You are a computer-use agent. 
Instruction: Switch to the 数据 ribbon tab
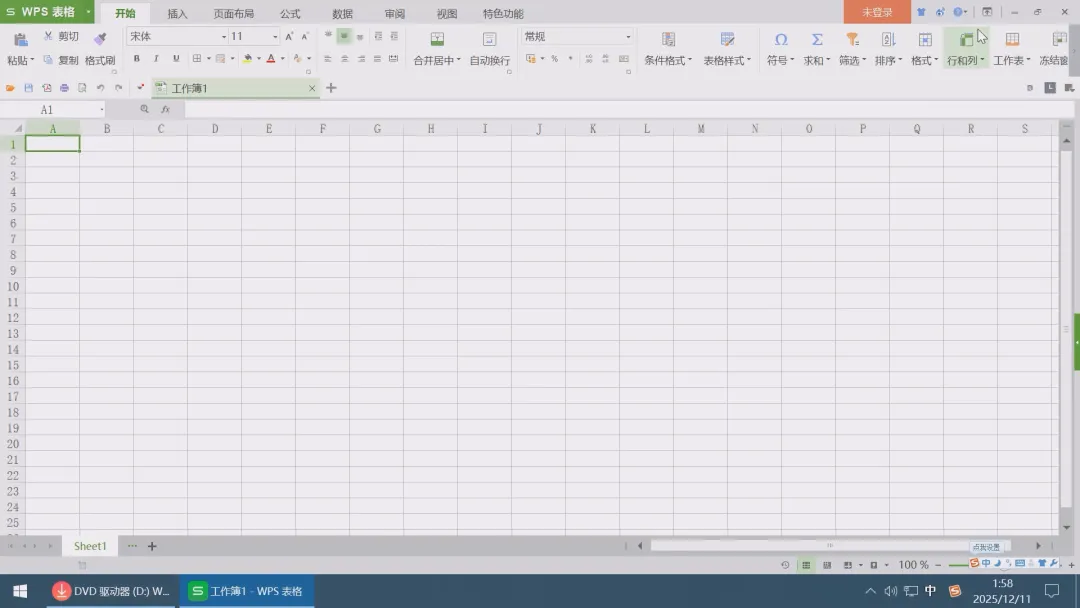pyautogui.click(x=342, y=14)
